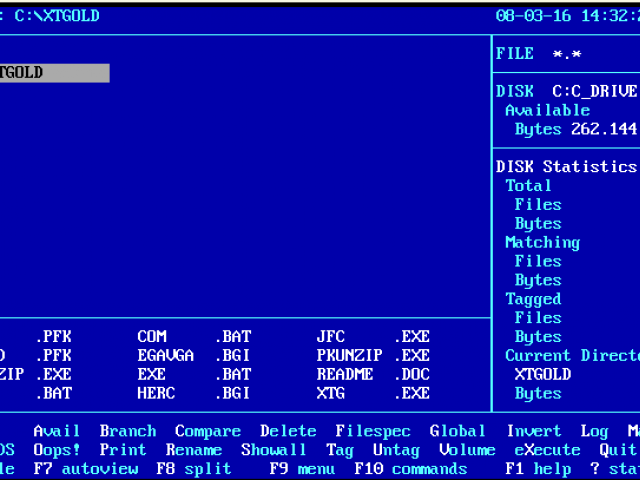Screen dimensions: 640x480
Task: Click the Invert command
Action: 534,431
